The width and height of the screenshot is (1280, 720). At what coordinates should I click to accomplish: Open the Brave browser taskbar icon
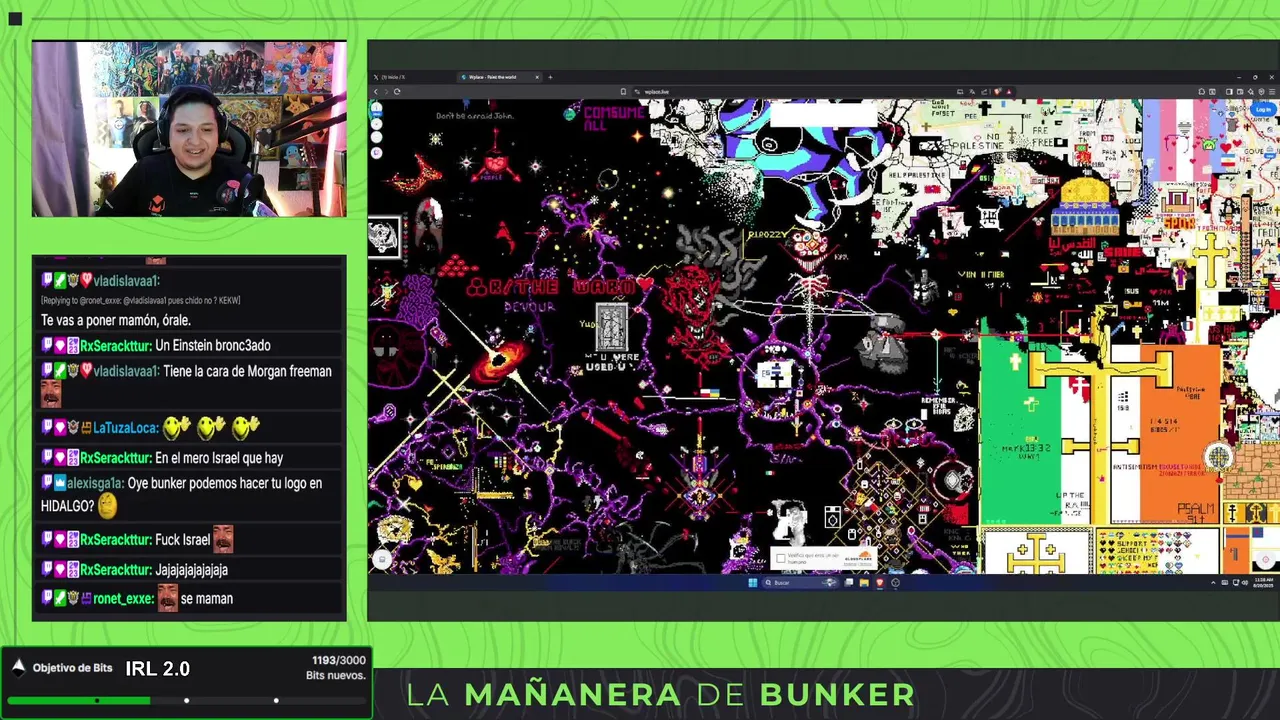point(880,582)
